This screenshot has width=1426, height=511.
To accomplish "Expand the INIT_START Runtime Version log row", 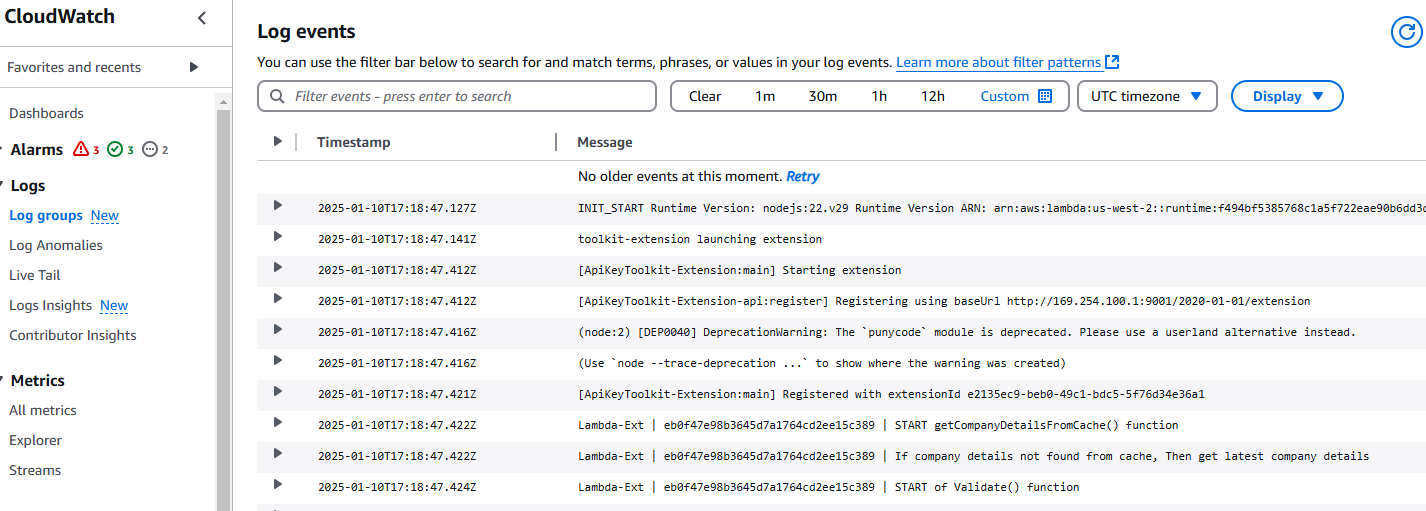I will 278,206.
